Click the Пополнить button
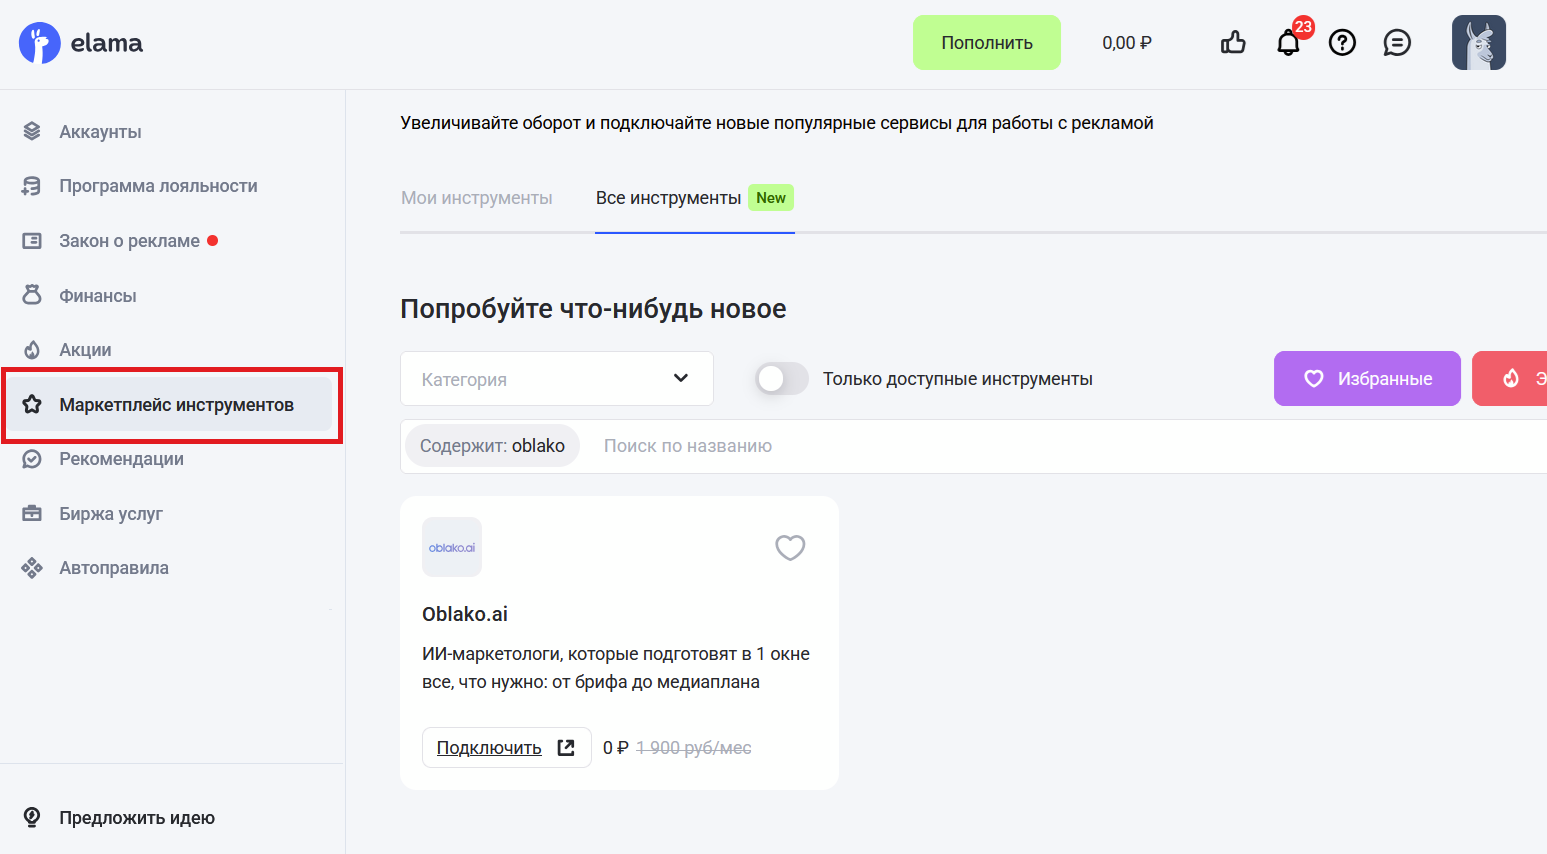Image resolution: width=1547 pixels, height=854 pixels. (987, 43)
